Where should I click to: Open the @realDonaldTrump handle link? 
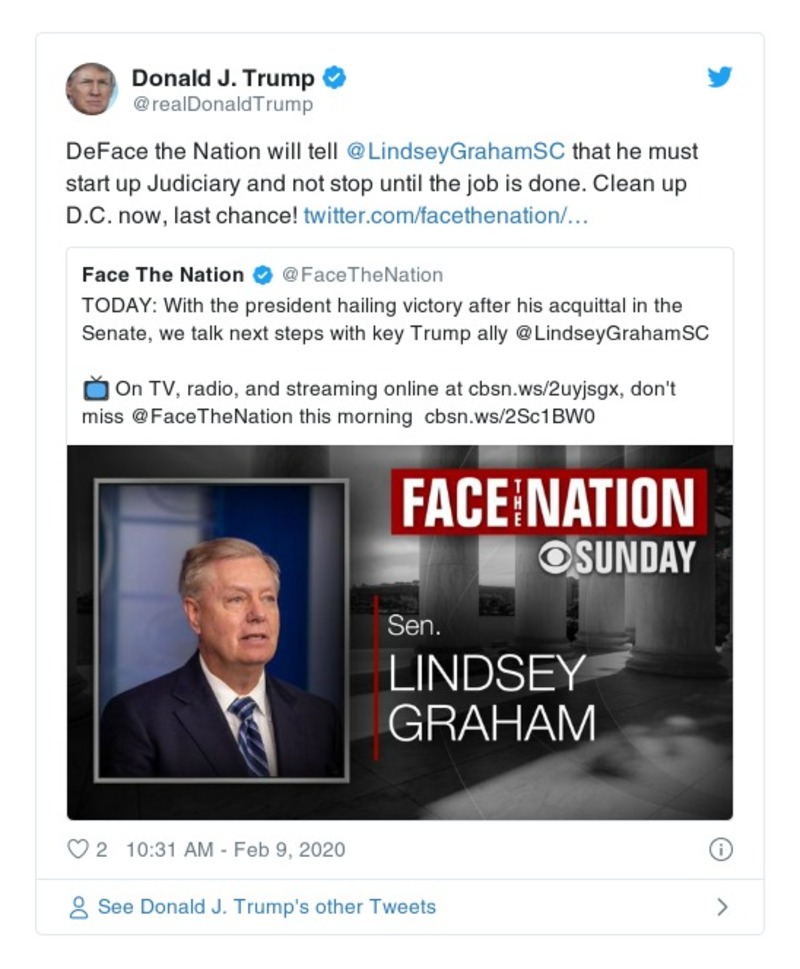point(222,104)
